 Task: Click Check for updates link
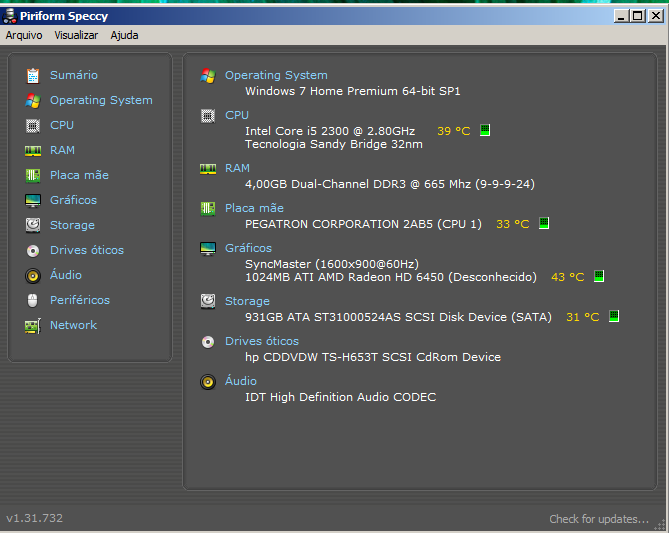click(x=599, y=519)
